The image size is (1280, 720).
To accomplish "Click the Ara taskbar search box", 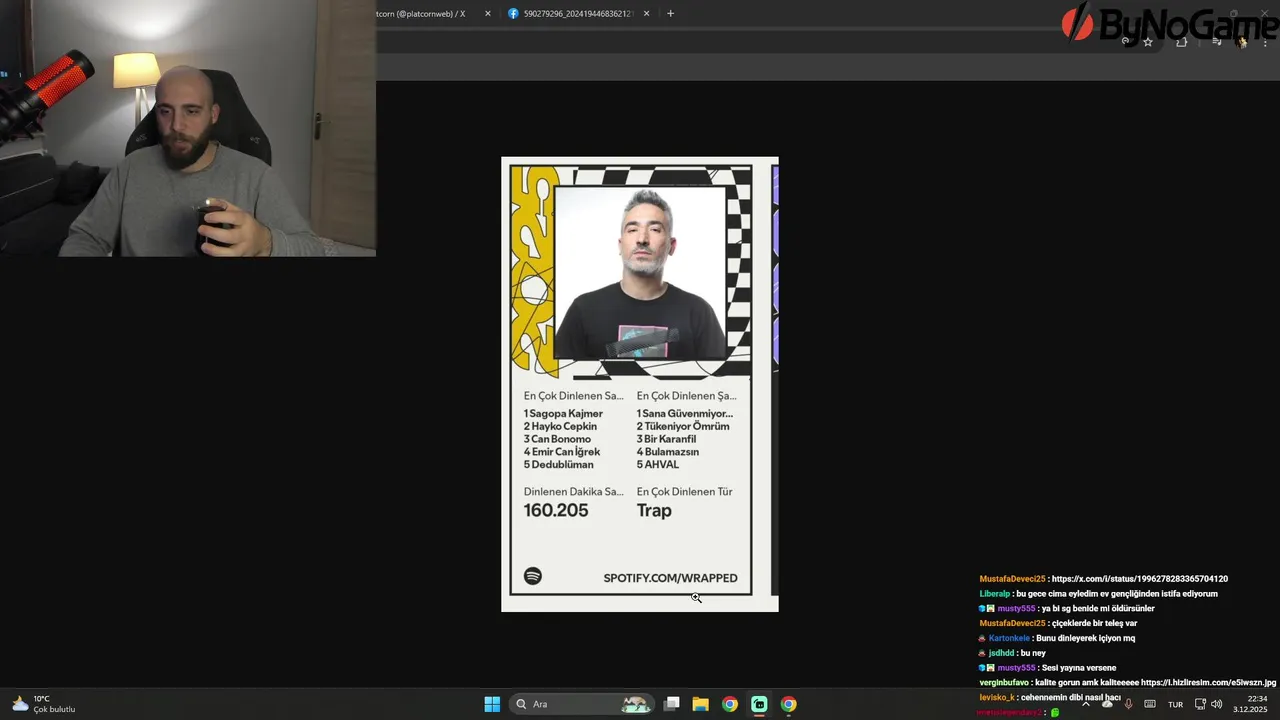I will (583, 704).
